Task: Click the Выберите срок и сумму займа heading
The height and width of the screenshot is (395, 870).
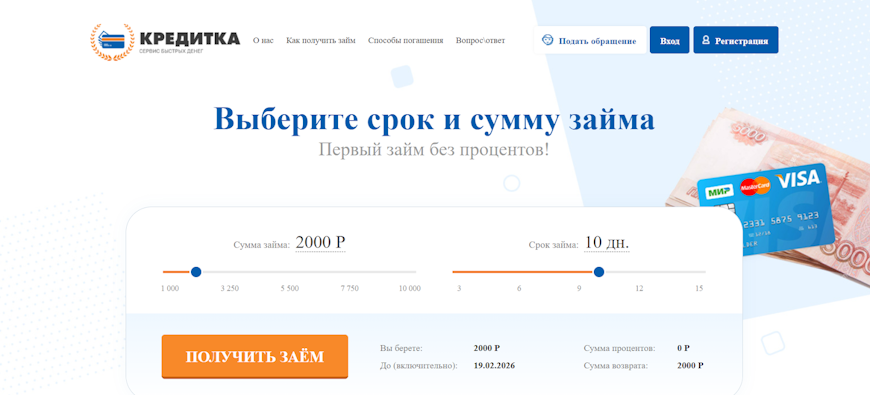Action: pyautogui.click(x=434, y=119)
